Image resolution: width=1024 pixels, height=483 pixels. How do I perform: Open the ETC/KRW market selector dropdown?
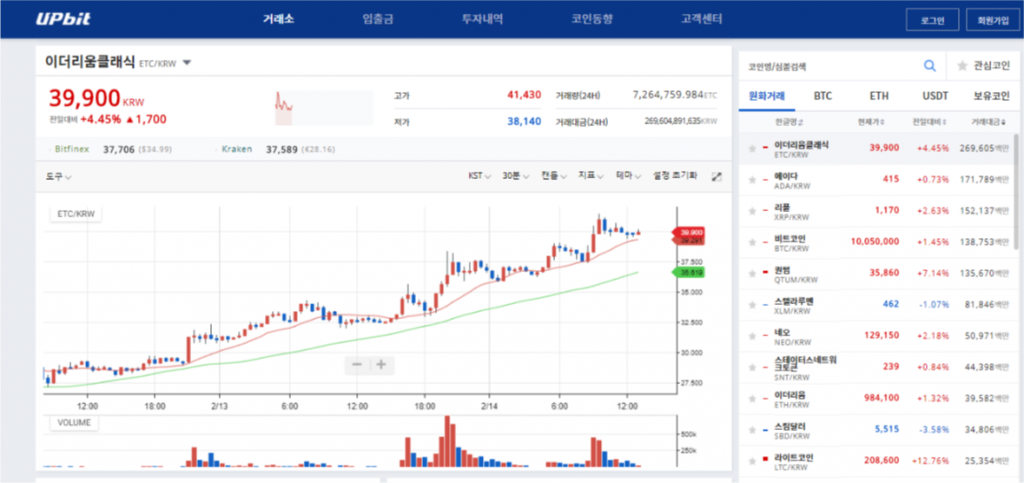(x=187, y=63)
